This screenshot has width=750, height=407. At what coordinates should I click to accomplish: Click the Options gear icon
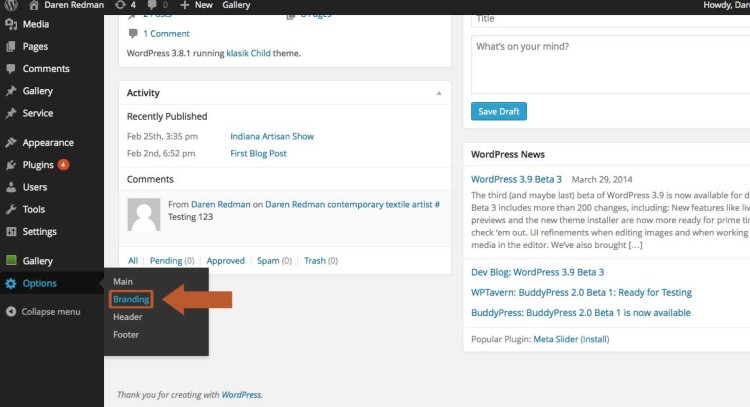tap(11, 284)
